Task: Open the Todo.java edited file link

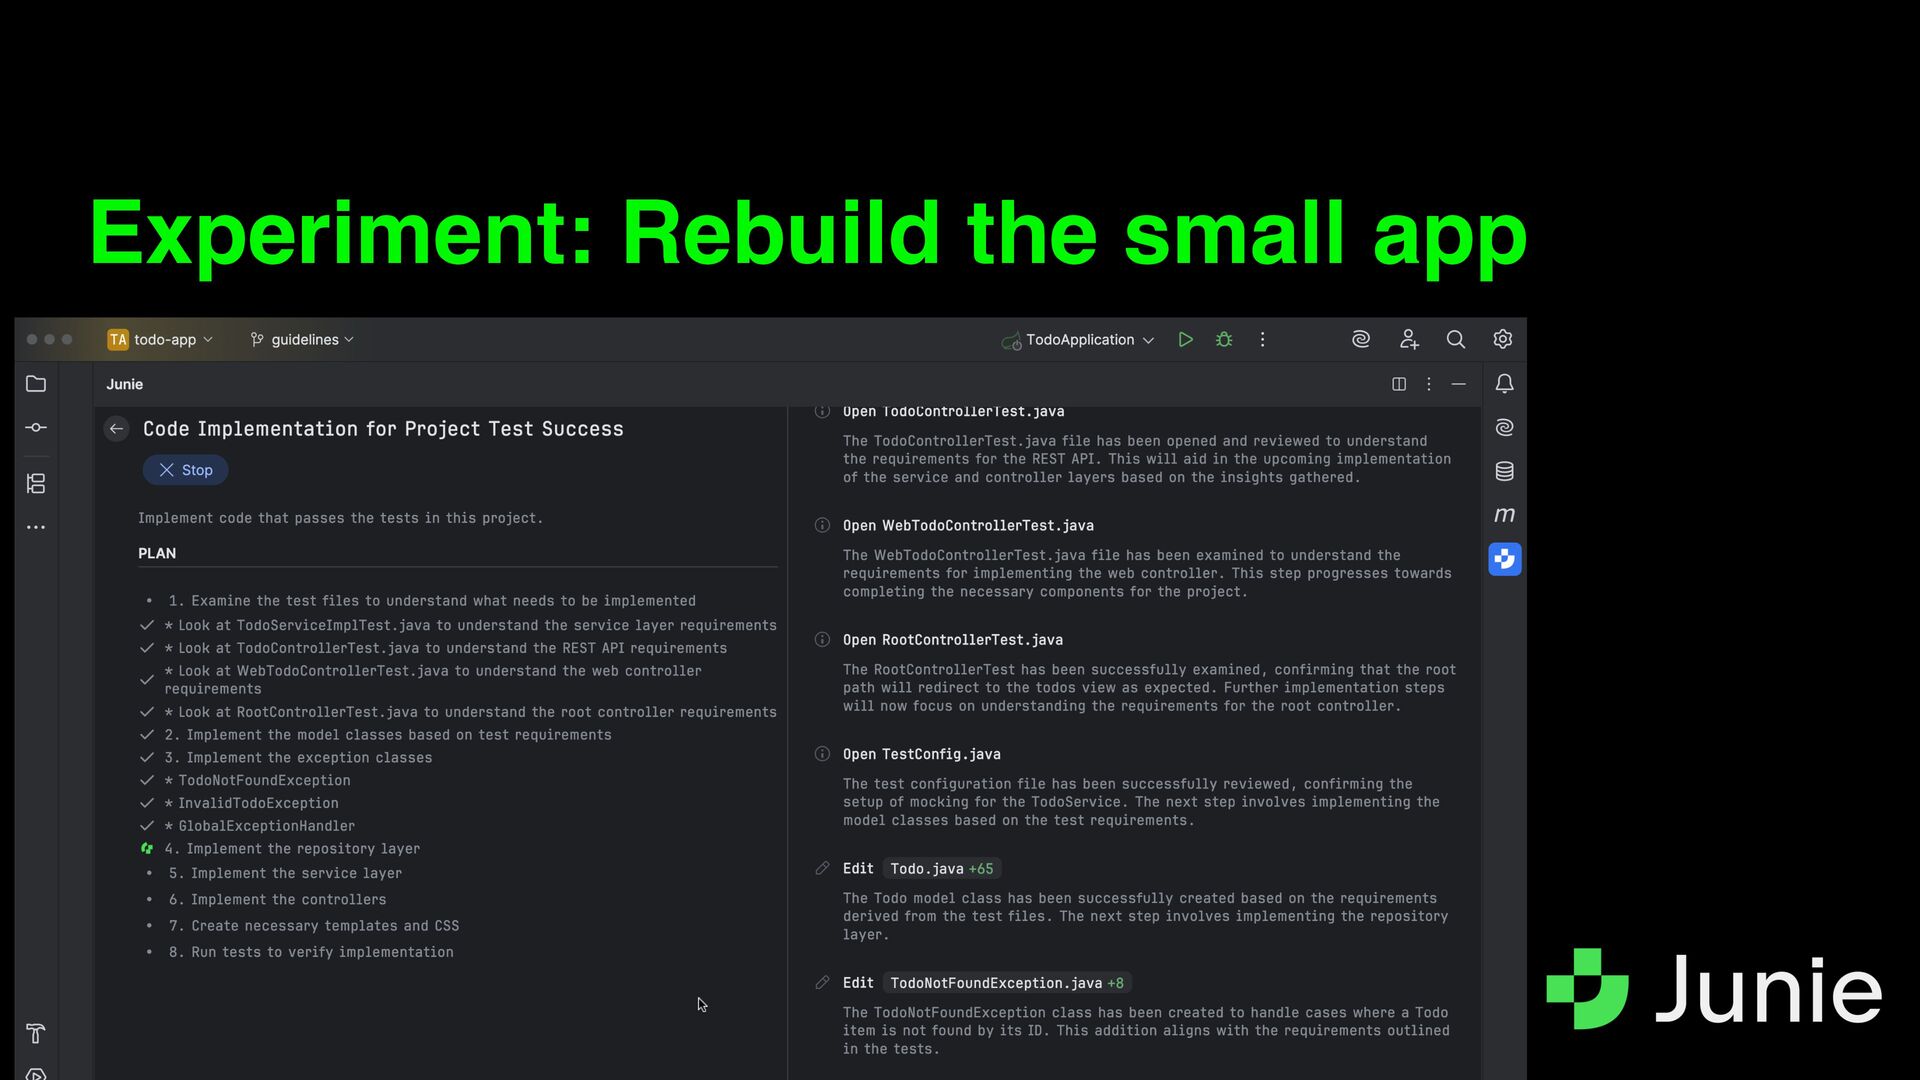Action: click(x=926, y=869)
